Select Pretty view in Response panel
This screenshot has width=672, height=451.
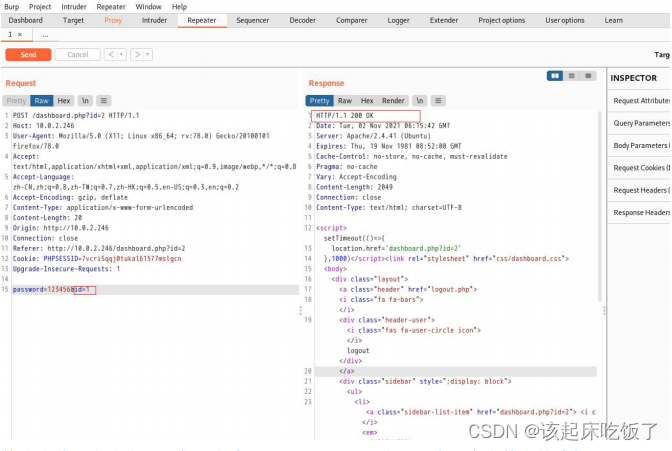click(319, 101)
